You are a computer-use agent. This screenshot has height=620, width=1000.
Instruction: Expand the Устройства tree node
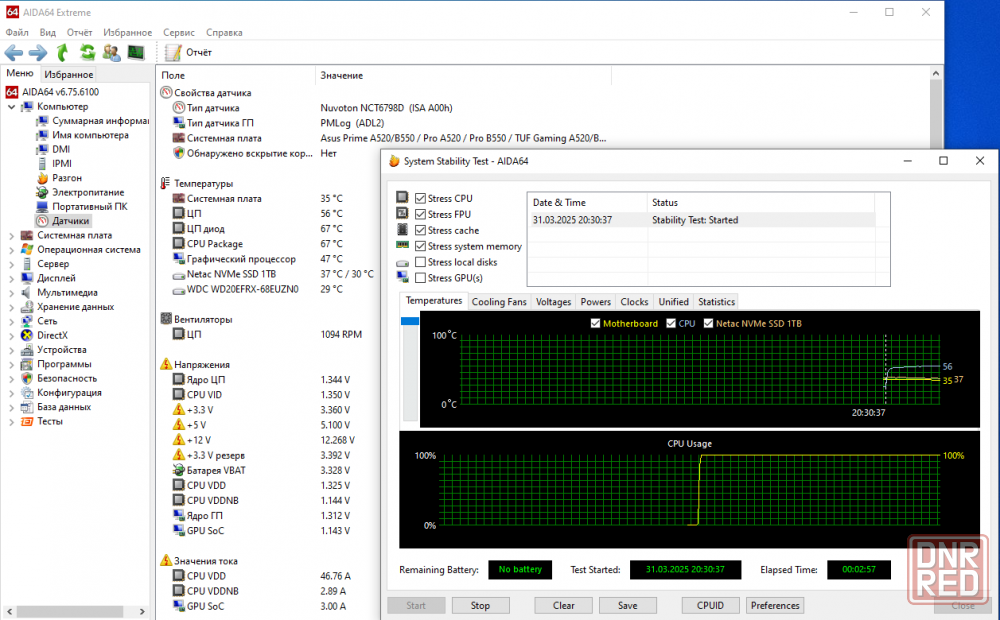pyautogui.click(x=11, y=350)
